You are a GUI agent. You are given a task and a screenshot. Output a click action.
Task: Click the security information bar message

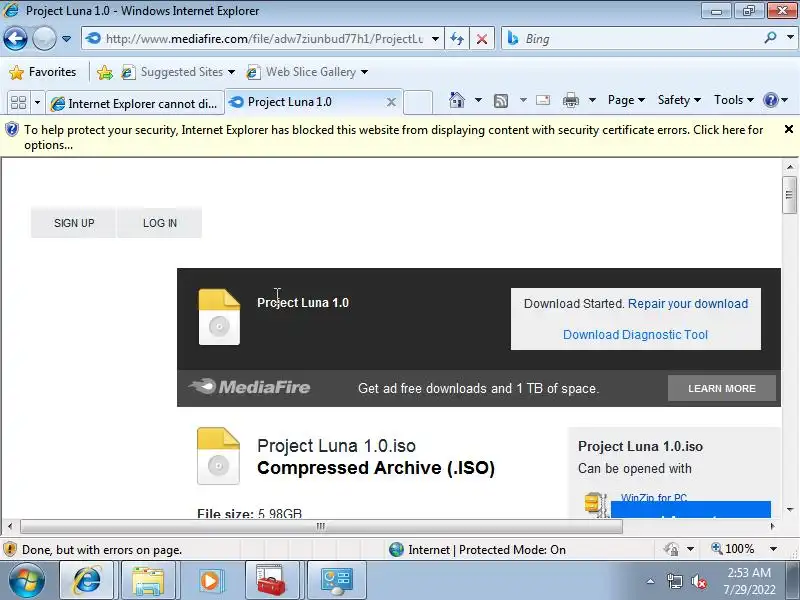(x=393, y=137)
